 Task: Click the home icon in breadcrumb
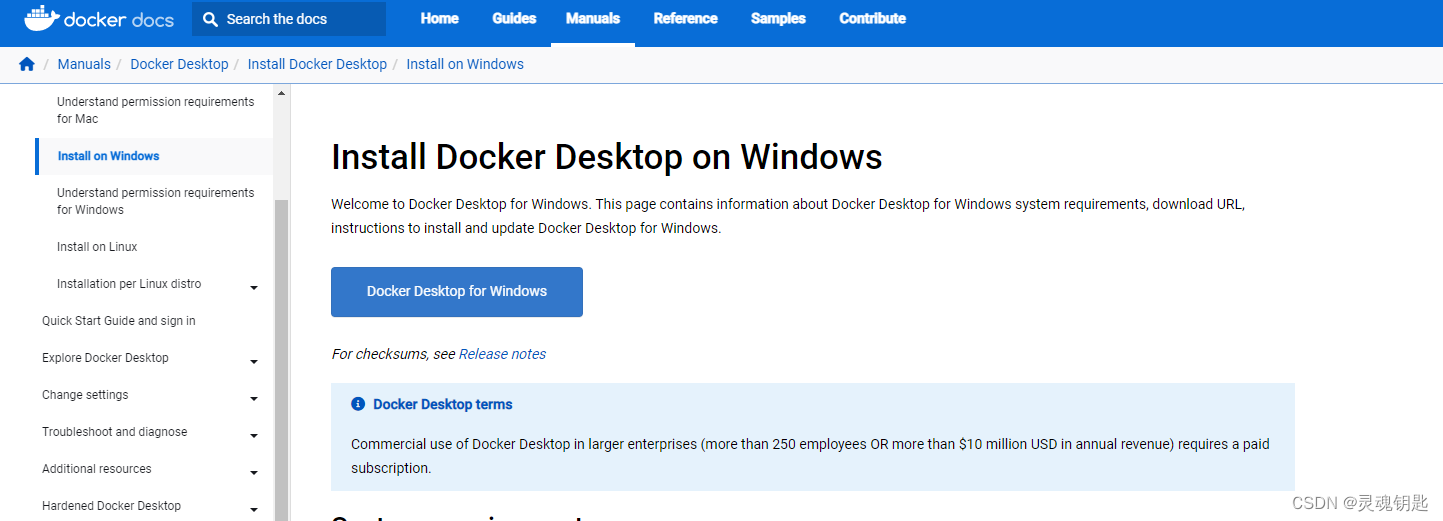27,64
